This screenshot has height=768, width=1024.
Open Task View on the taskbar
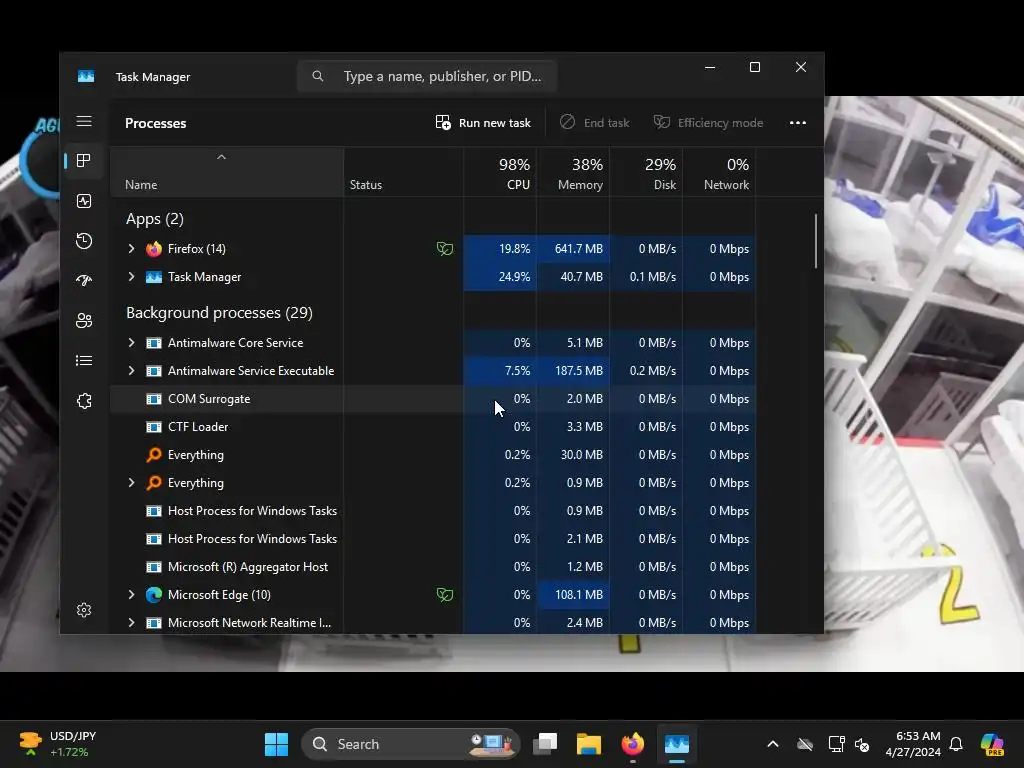click(545, 744)
